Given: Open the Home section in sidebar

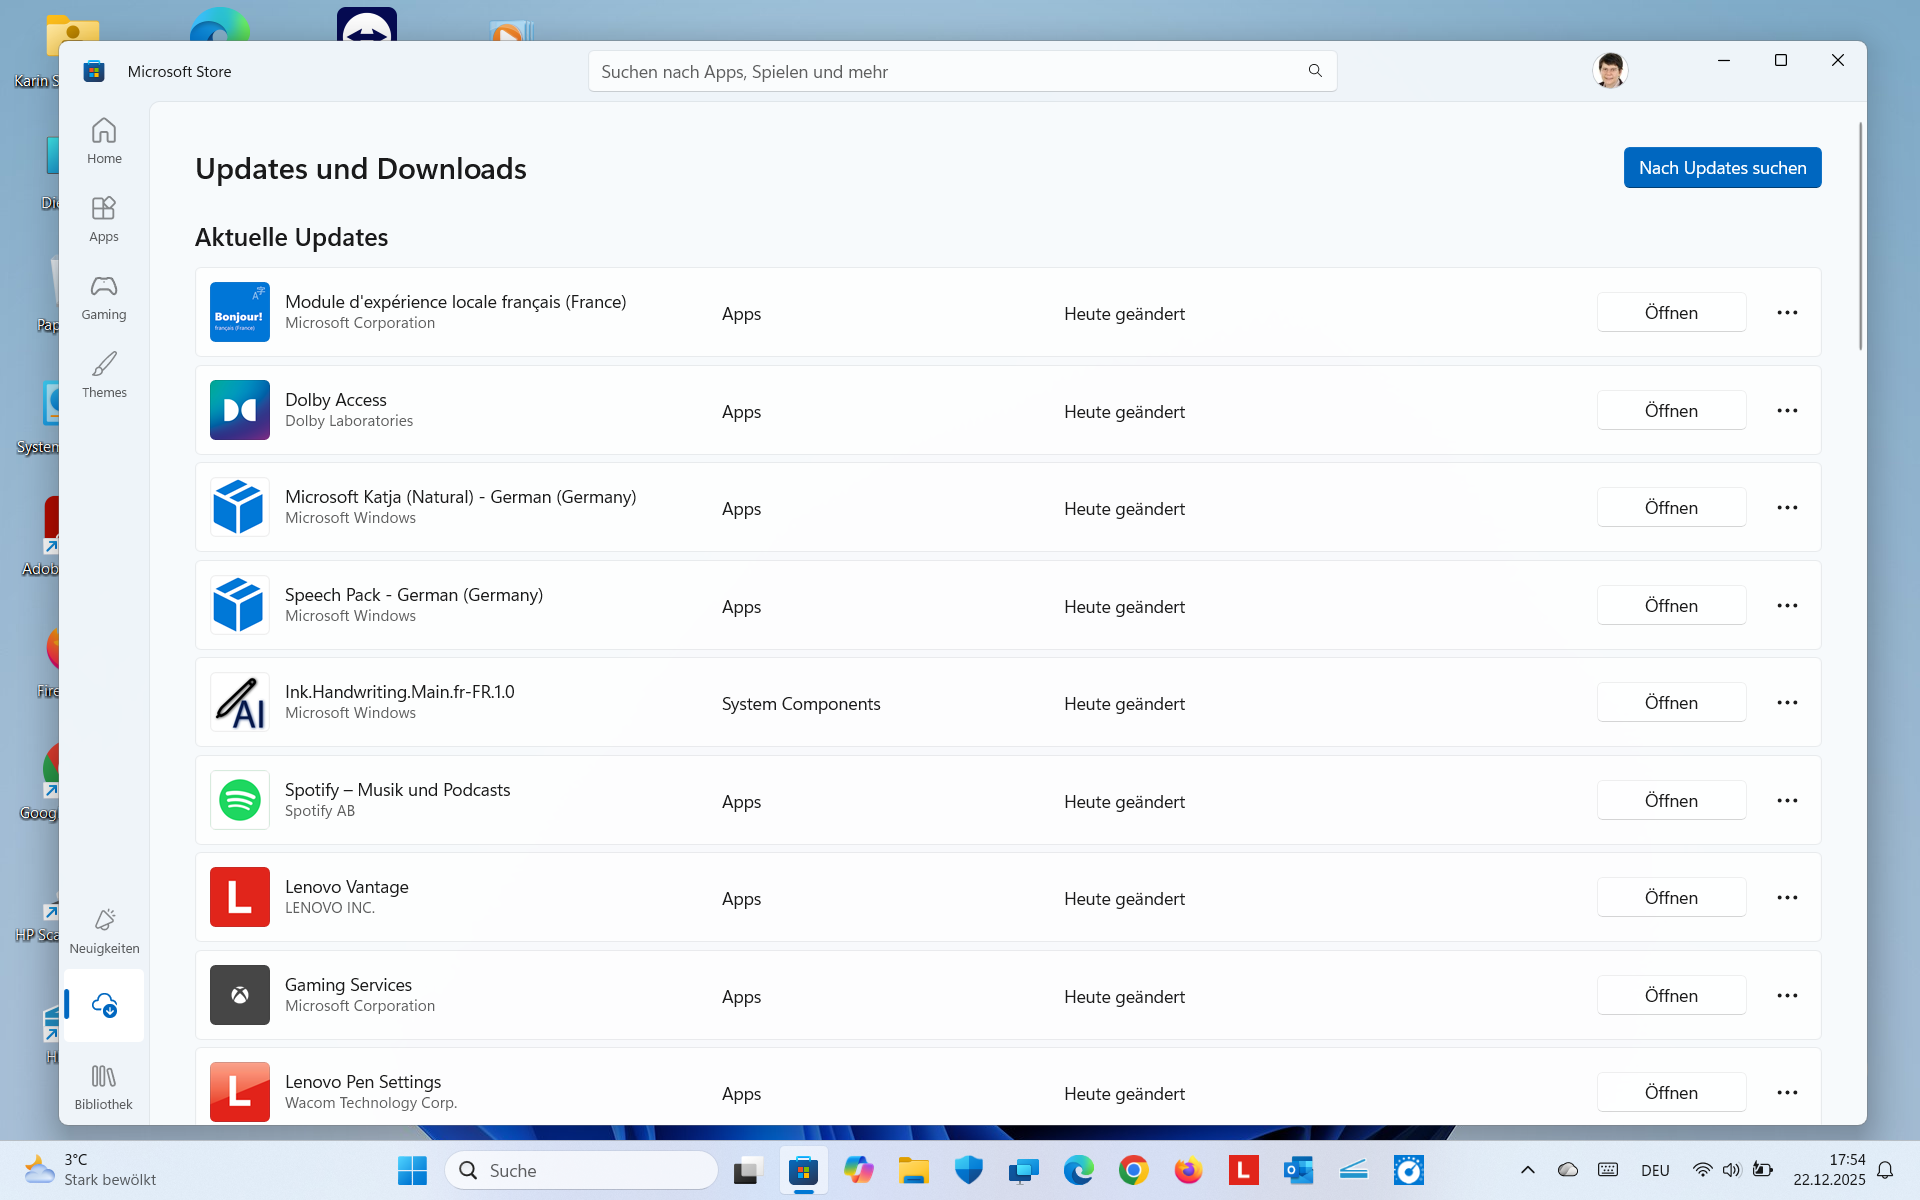Looking at the screenshot, I should pos(104,140).
